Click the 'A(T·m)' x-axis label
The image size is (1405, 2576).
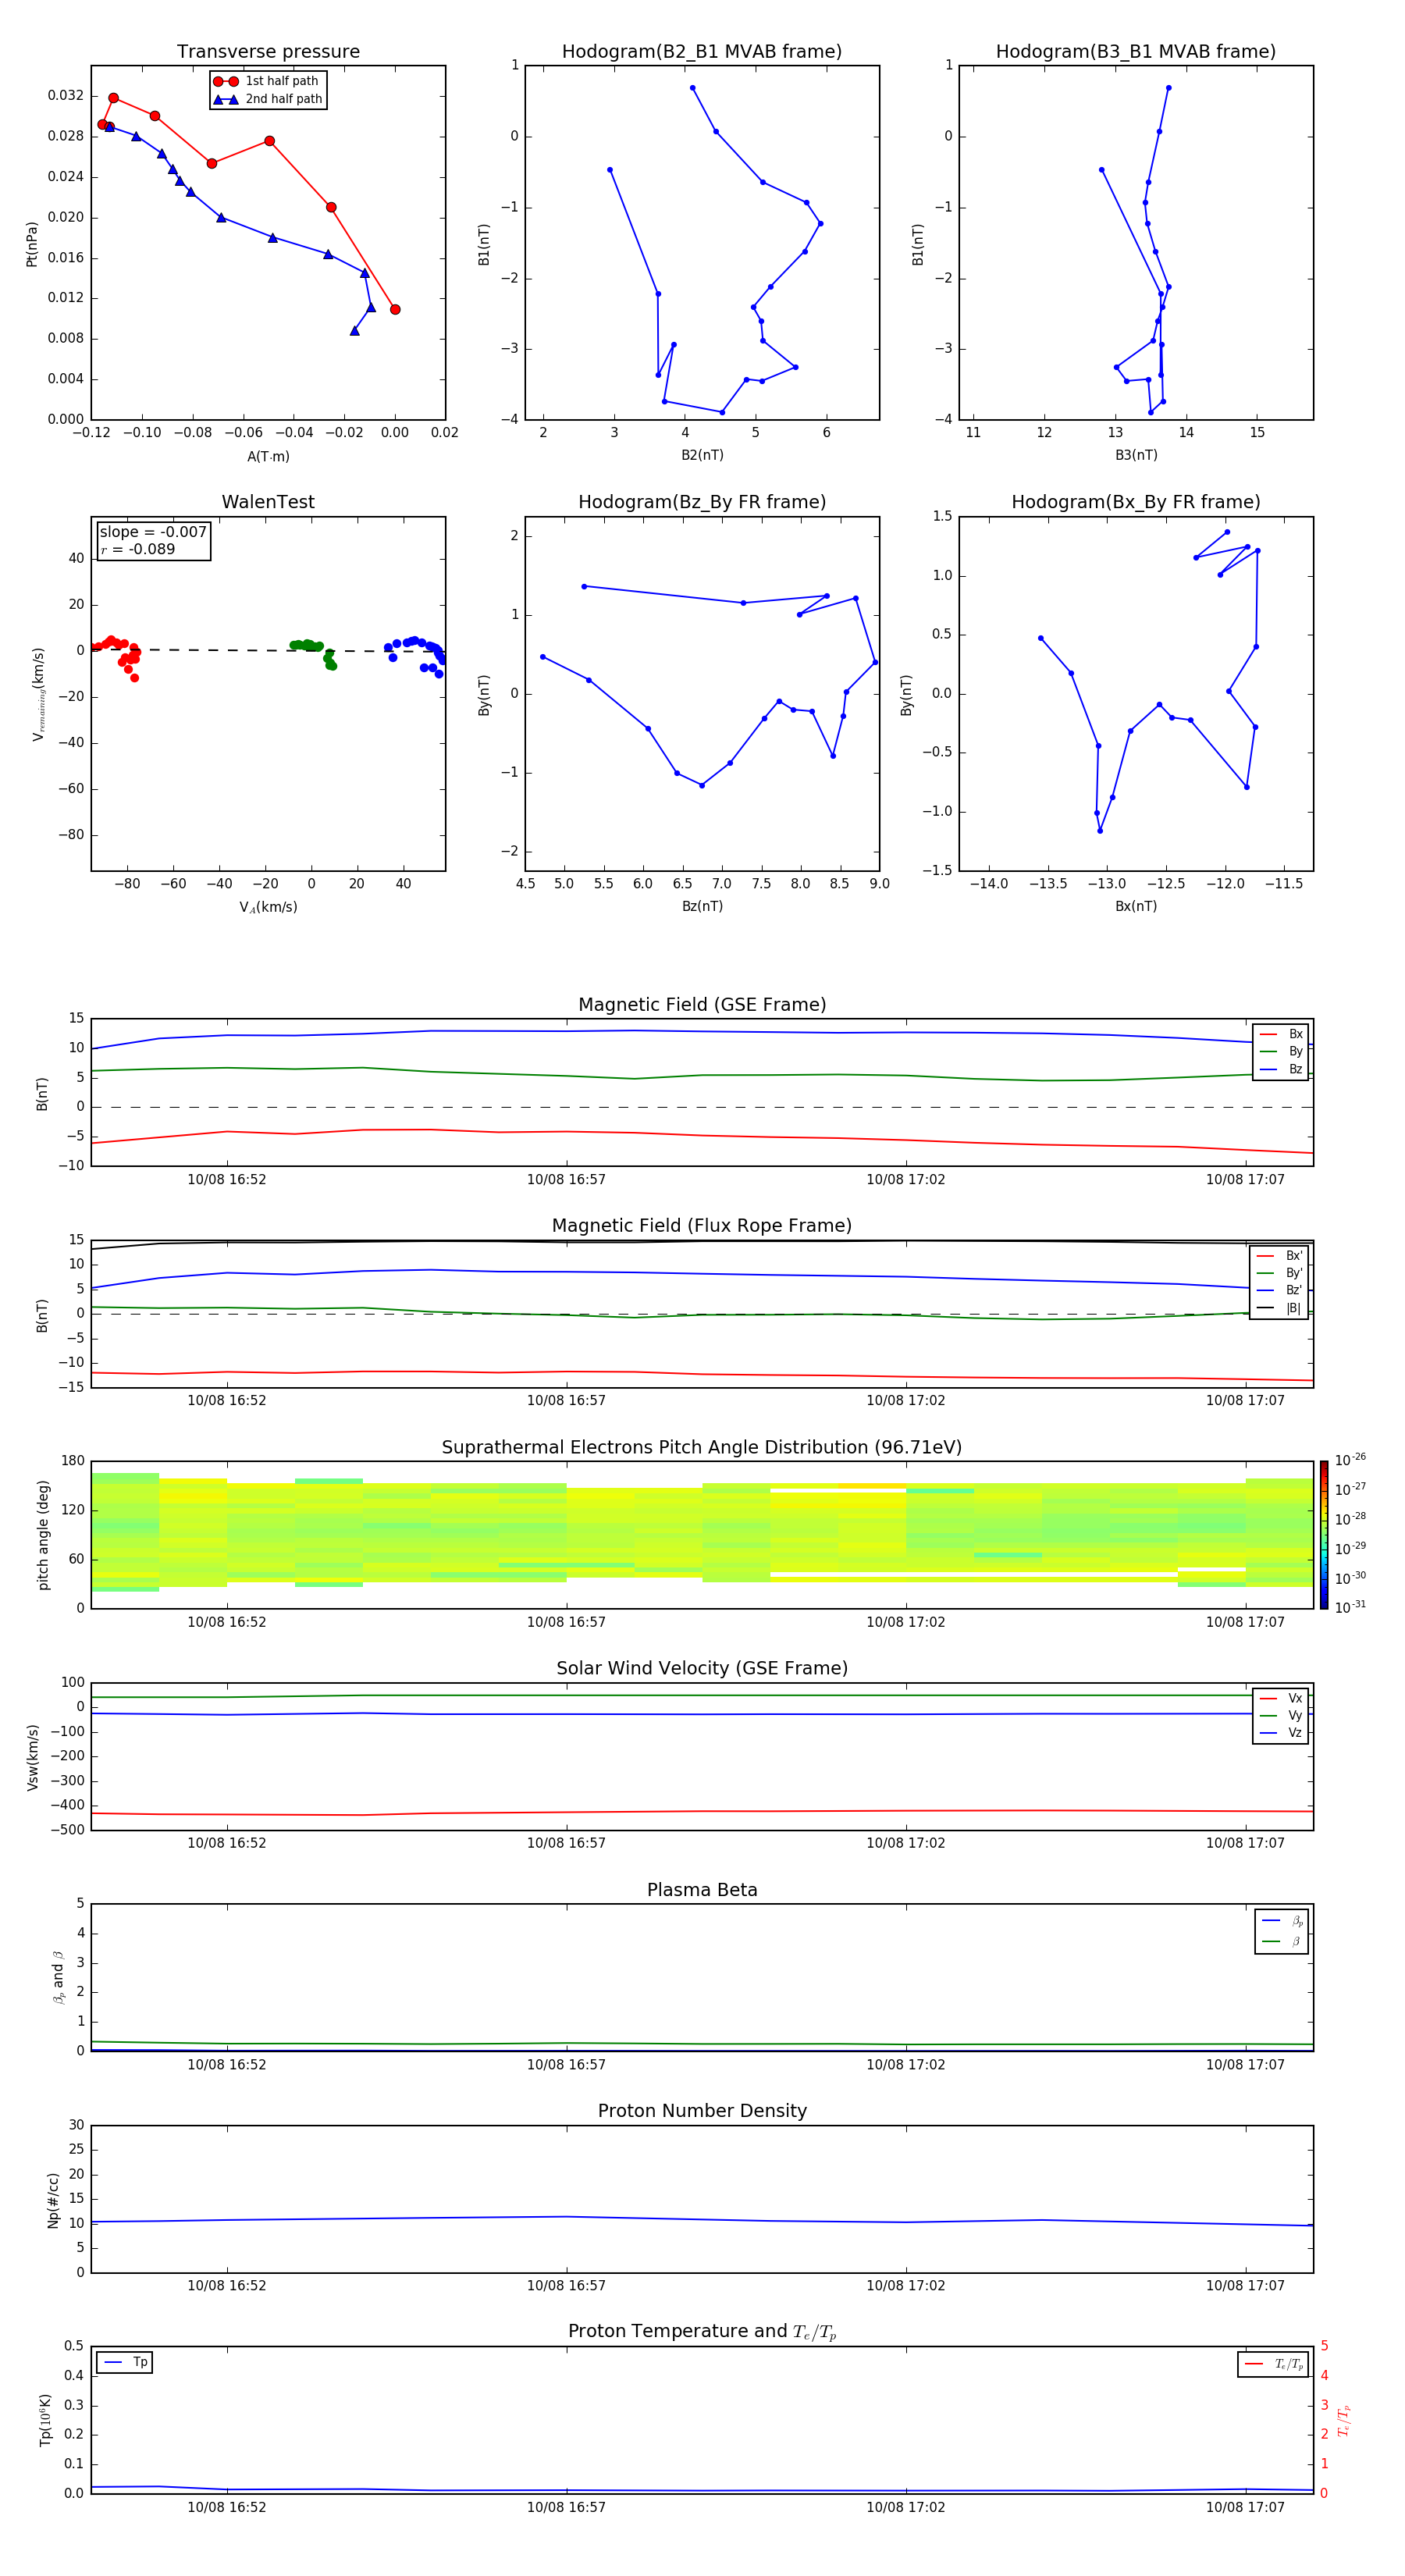(x=268, y=457)
